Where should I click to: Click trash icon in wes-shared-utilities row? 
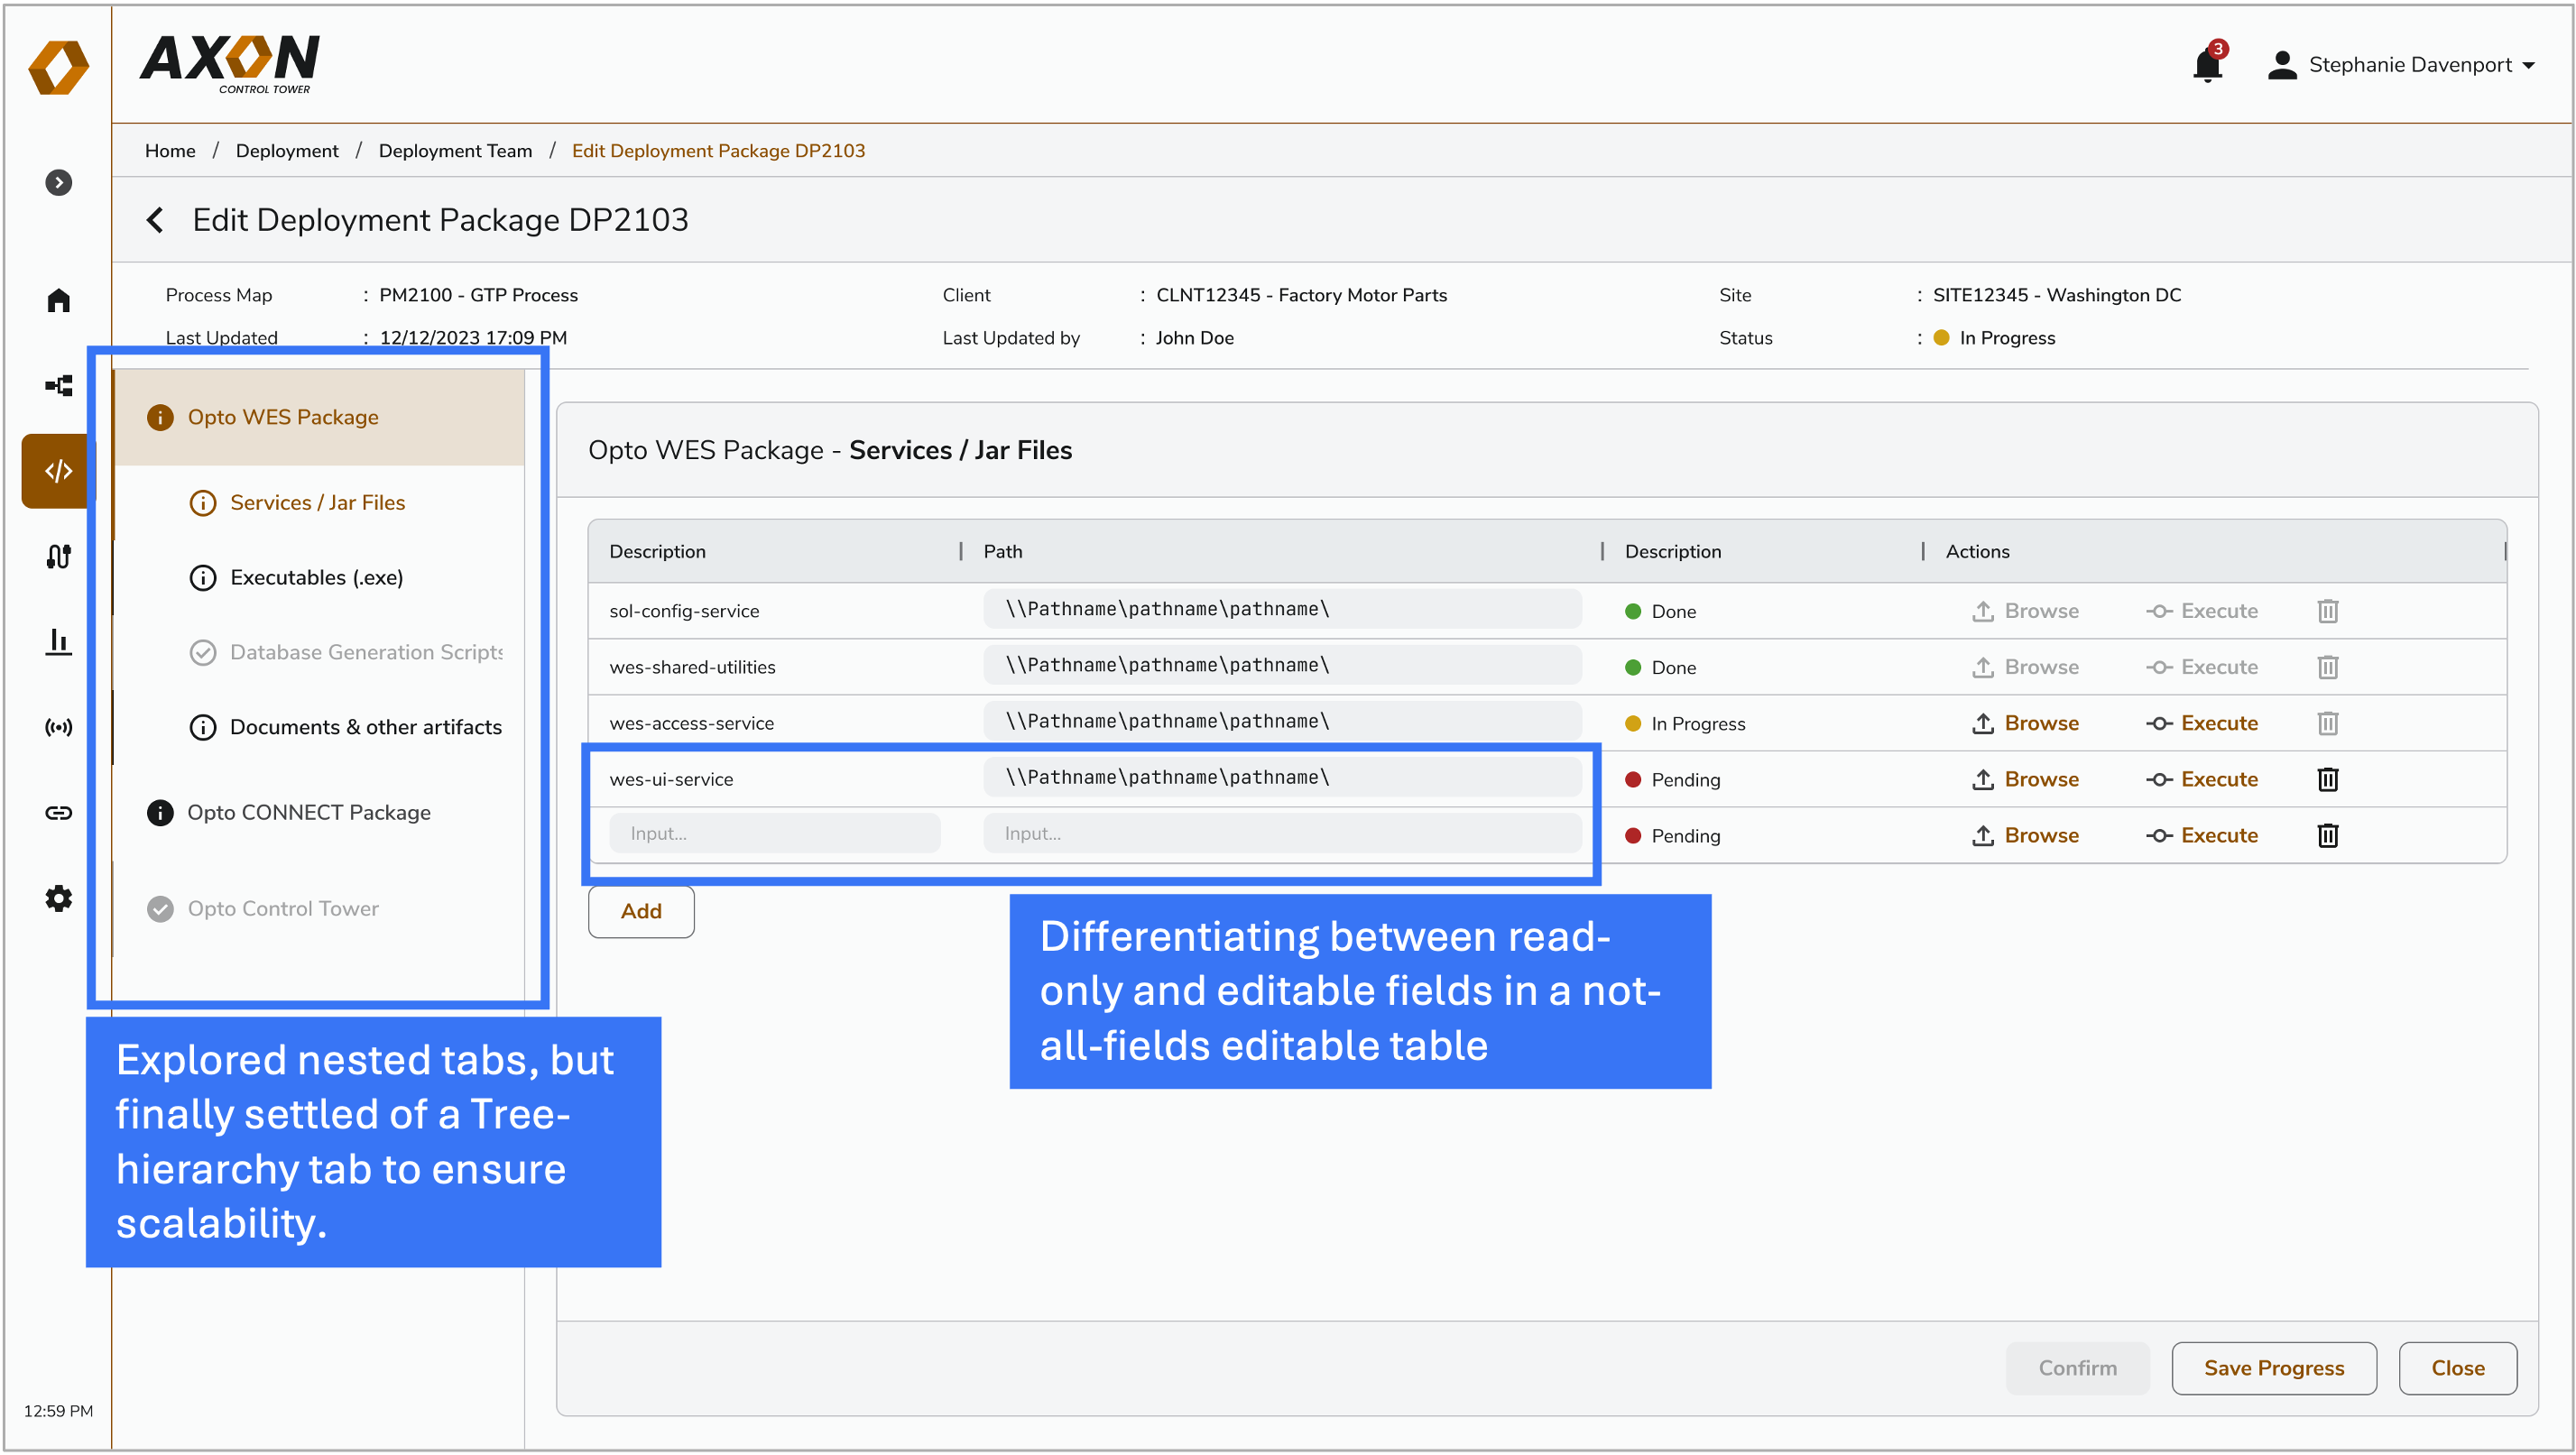coord(2327,667)
